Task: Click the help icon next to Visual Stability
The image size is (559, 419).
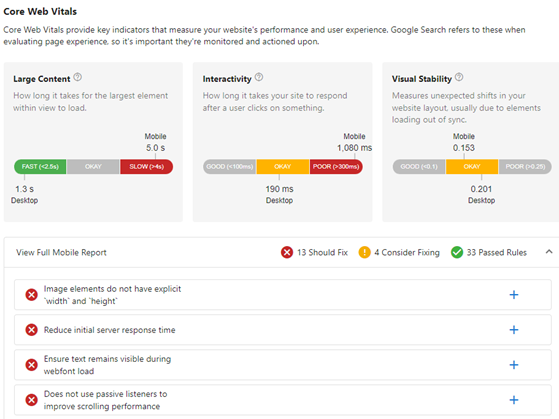Action: tap(459, 77)
